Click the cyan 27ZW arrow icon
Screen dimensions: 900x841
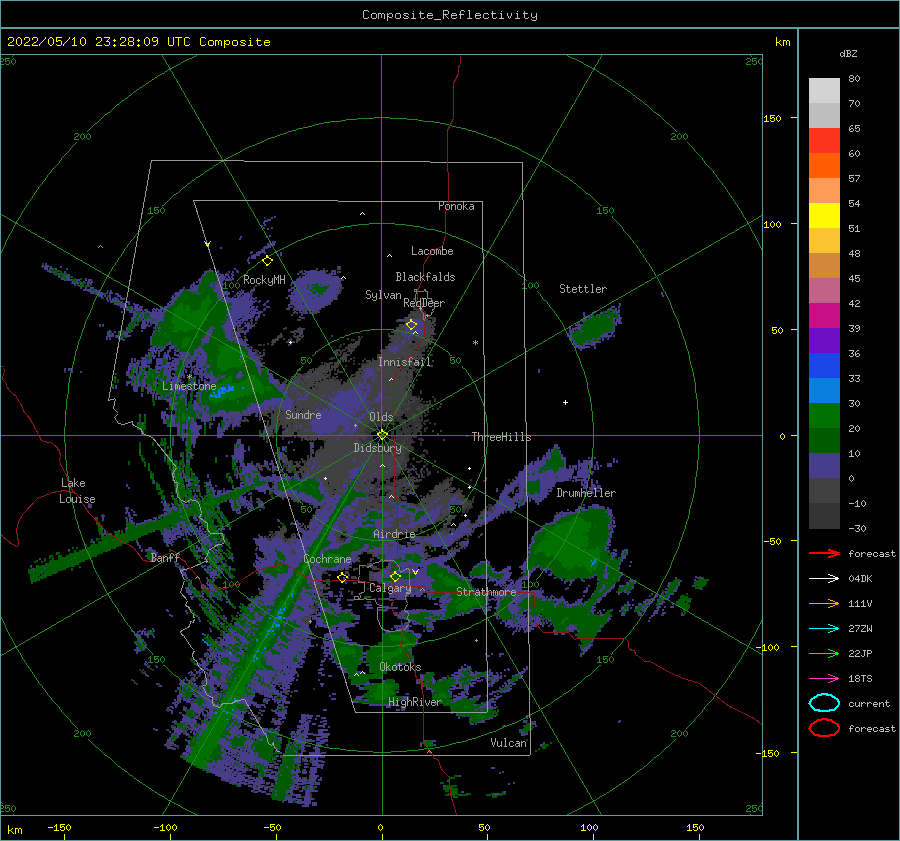coord(824,629)
